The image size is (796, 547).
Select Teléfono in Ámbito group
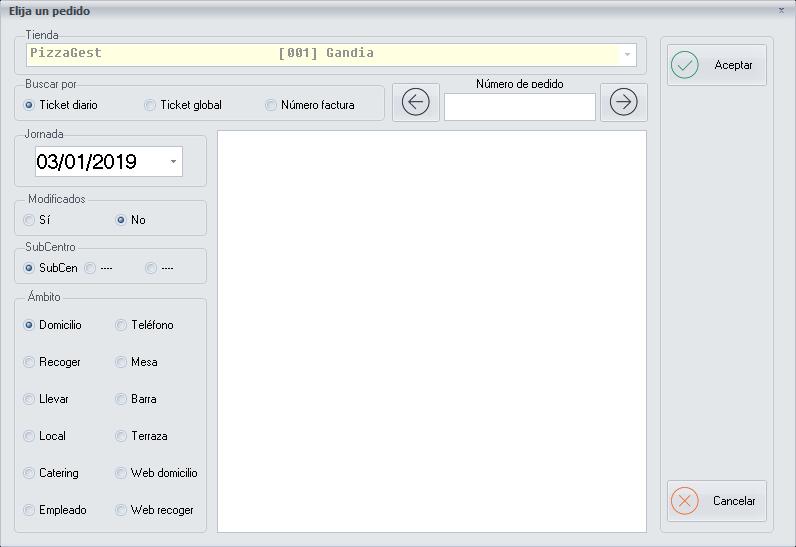coord(121,325)
